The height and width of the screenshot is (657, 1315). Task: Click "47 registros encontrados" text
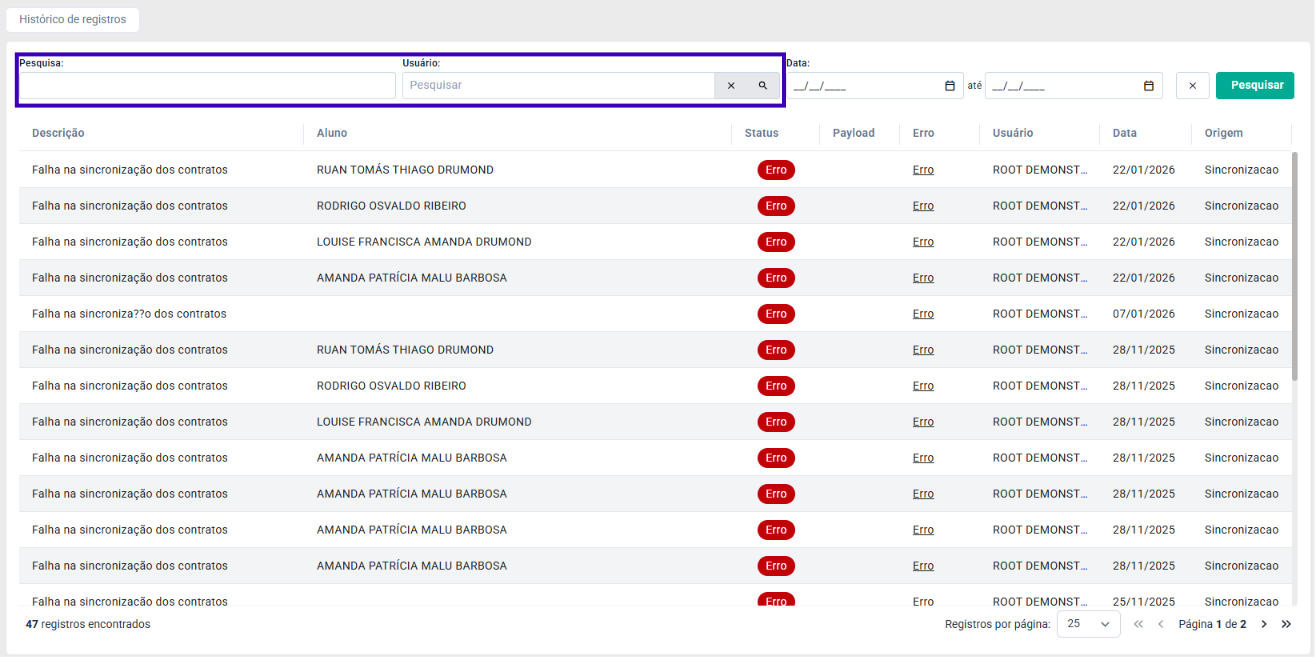coord(88,624)
